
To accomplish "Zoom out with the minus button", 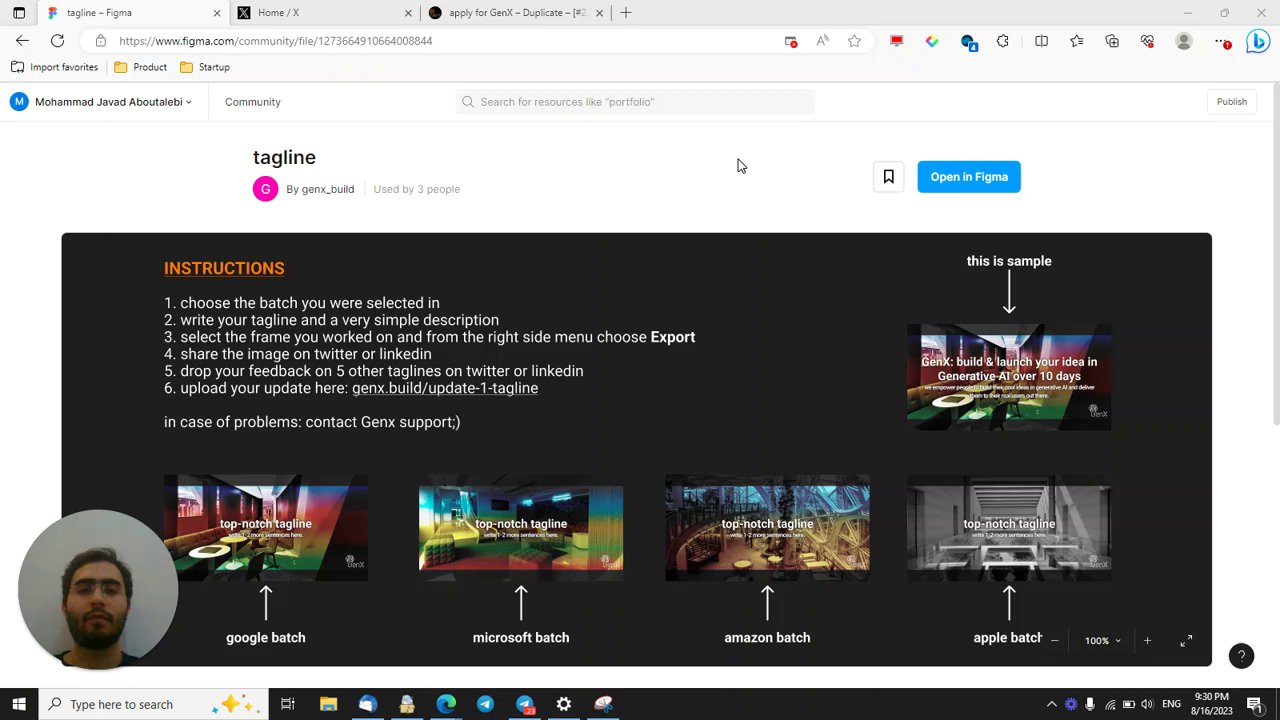I will (x=1054, y=640).
